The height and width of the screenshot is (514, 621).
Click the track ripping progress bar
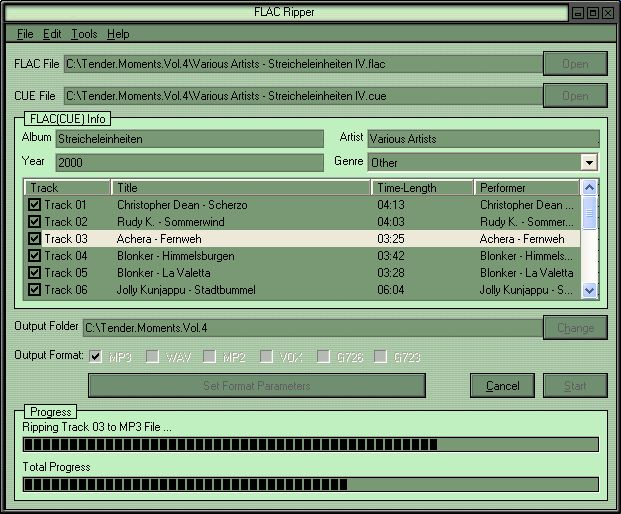coord(310,445)
